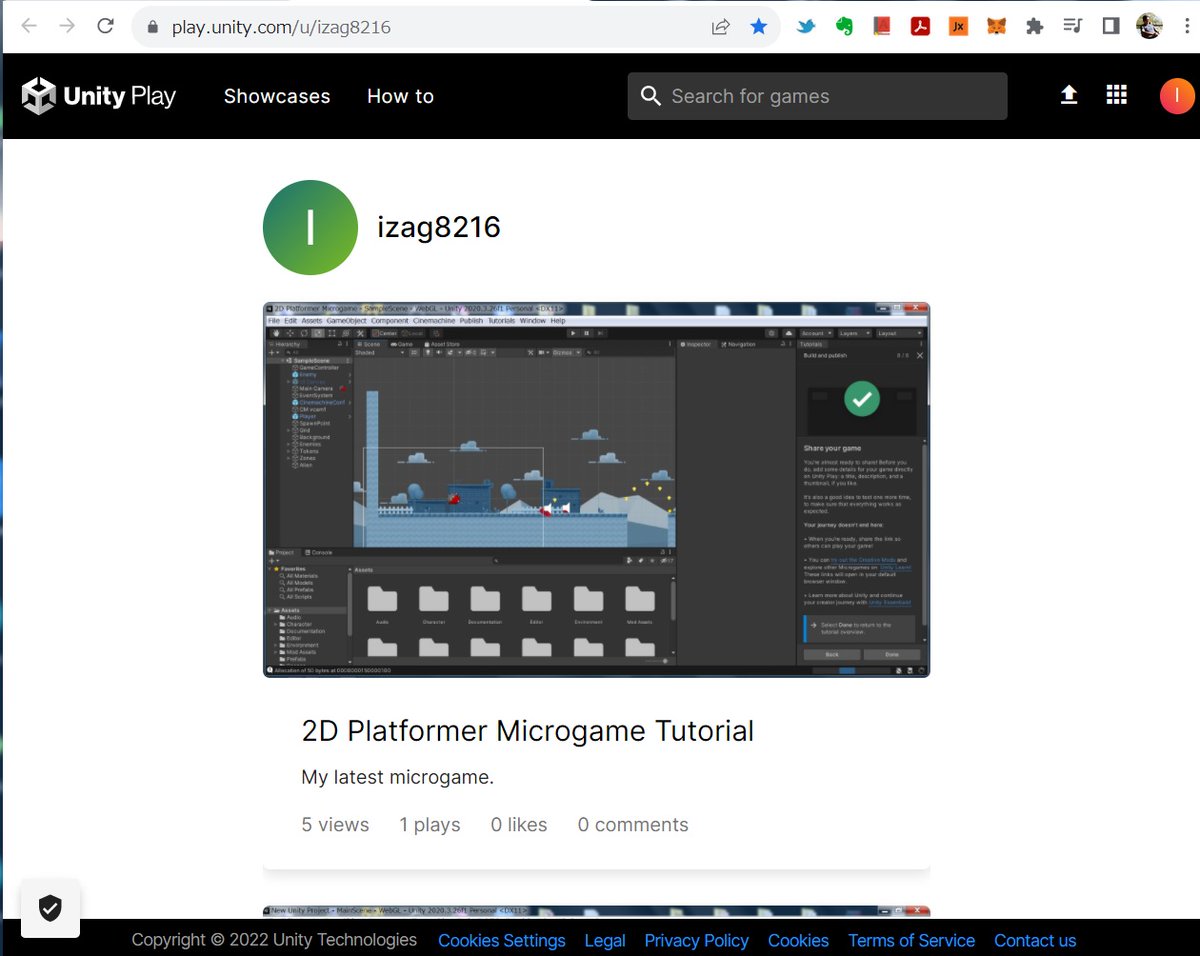The height and width of the screenshot is (956, 1200).
Task: Open the 2D Platformer Microgame thumbnail
Action: point(596,489)
